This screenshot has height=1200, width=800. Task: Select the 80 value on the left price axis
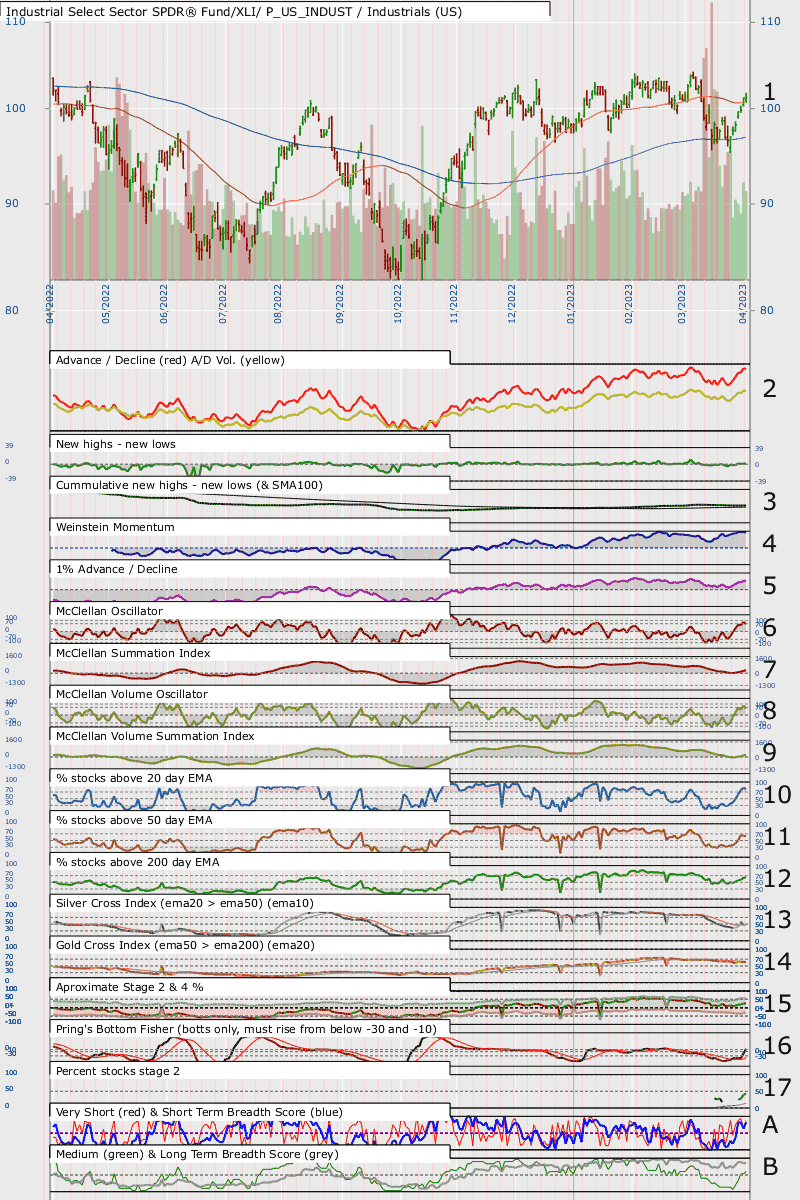click(11, 310)
